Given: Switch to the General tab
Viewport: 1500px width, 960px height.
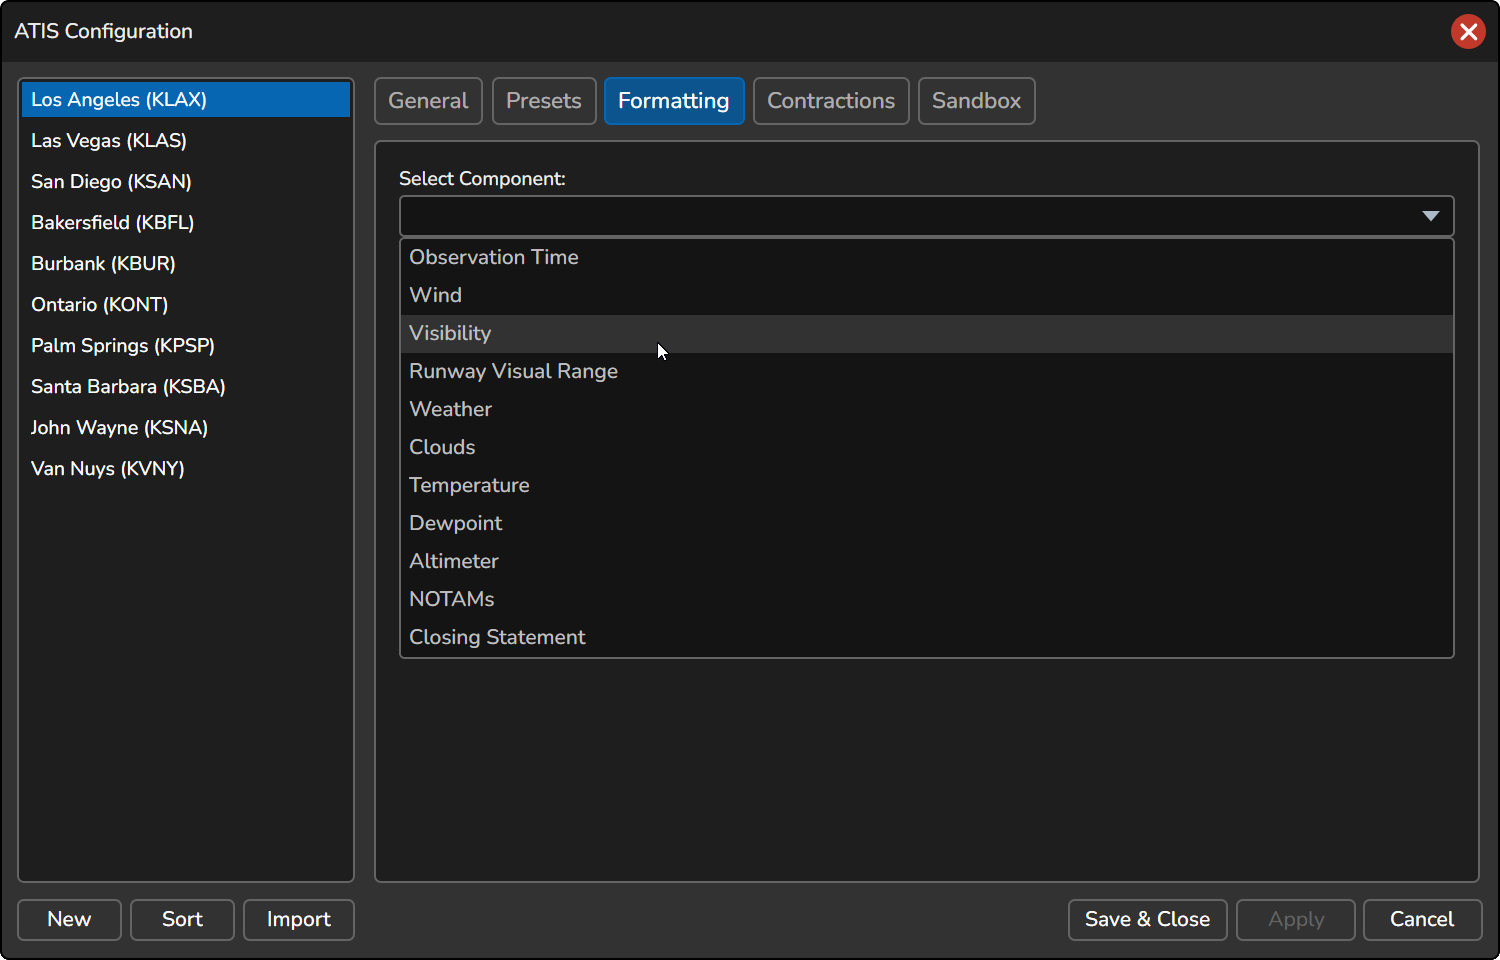Looking at the screenshot, I should click(x=428, y=101).
